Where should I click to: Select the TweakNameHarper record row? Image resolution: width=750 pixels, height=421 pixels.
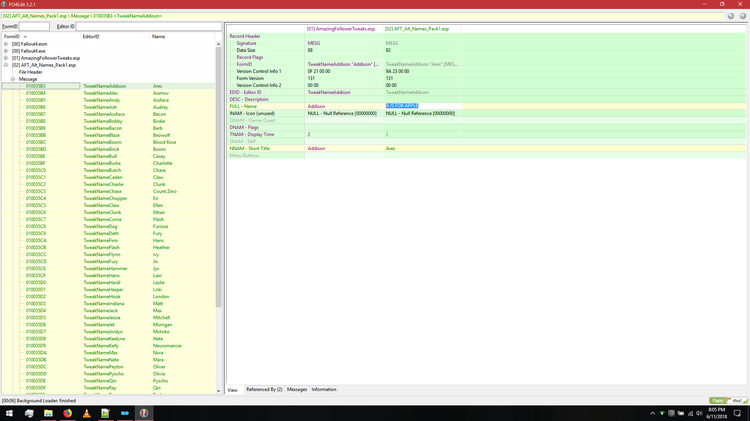(x=109, y=289)
